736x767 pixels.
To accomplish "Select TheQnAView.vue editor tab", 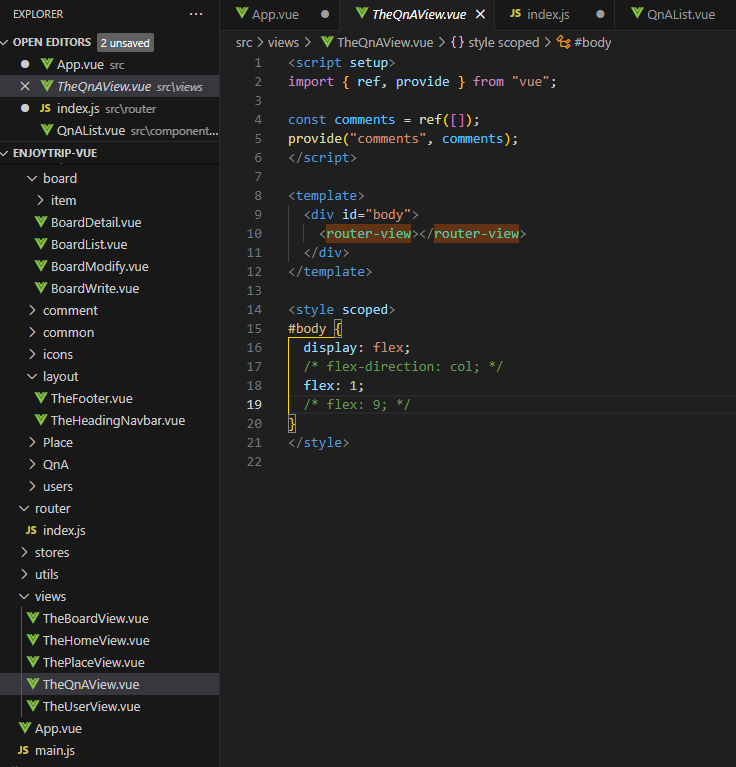I will pos(419,14).
